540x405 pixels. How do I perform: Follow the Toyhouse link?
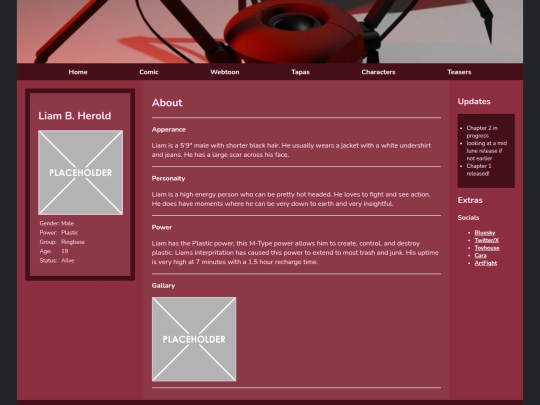(487, 248)
